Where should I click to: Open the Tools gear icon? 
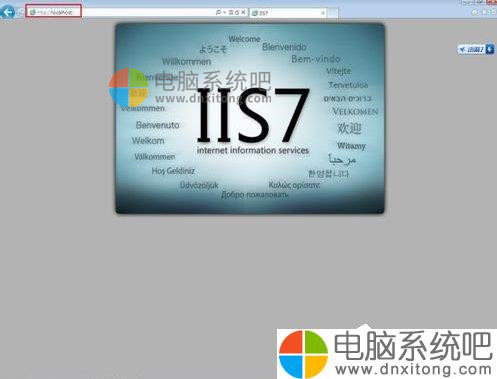click(x=493, y=12)
